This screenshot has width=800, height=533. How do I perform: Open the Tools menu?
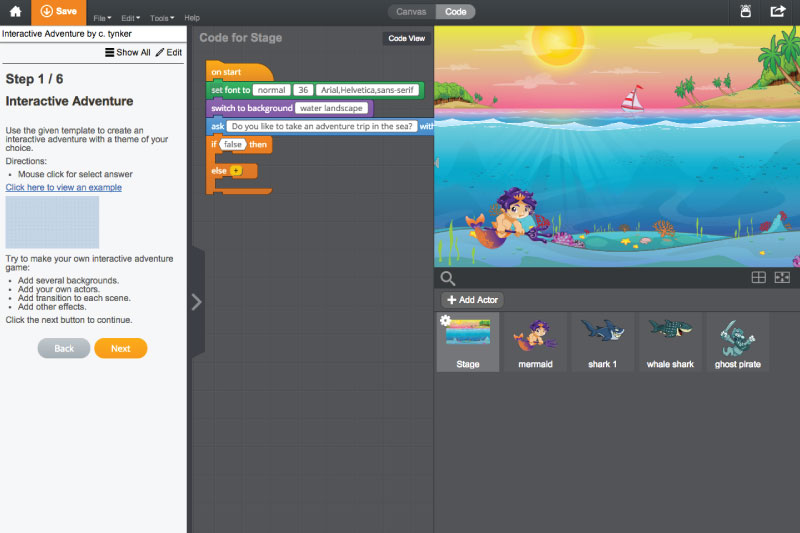(x=162, y=18)
